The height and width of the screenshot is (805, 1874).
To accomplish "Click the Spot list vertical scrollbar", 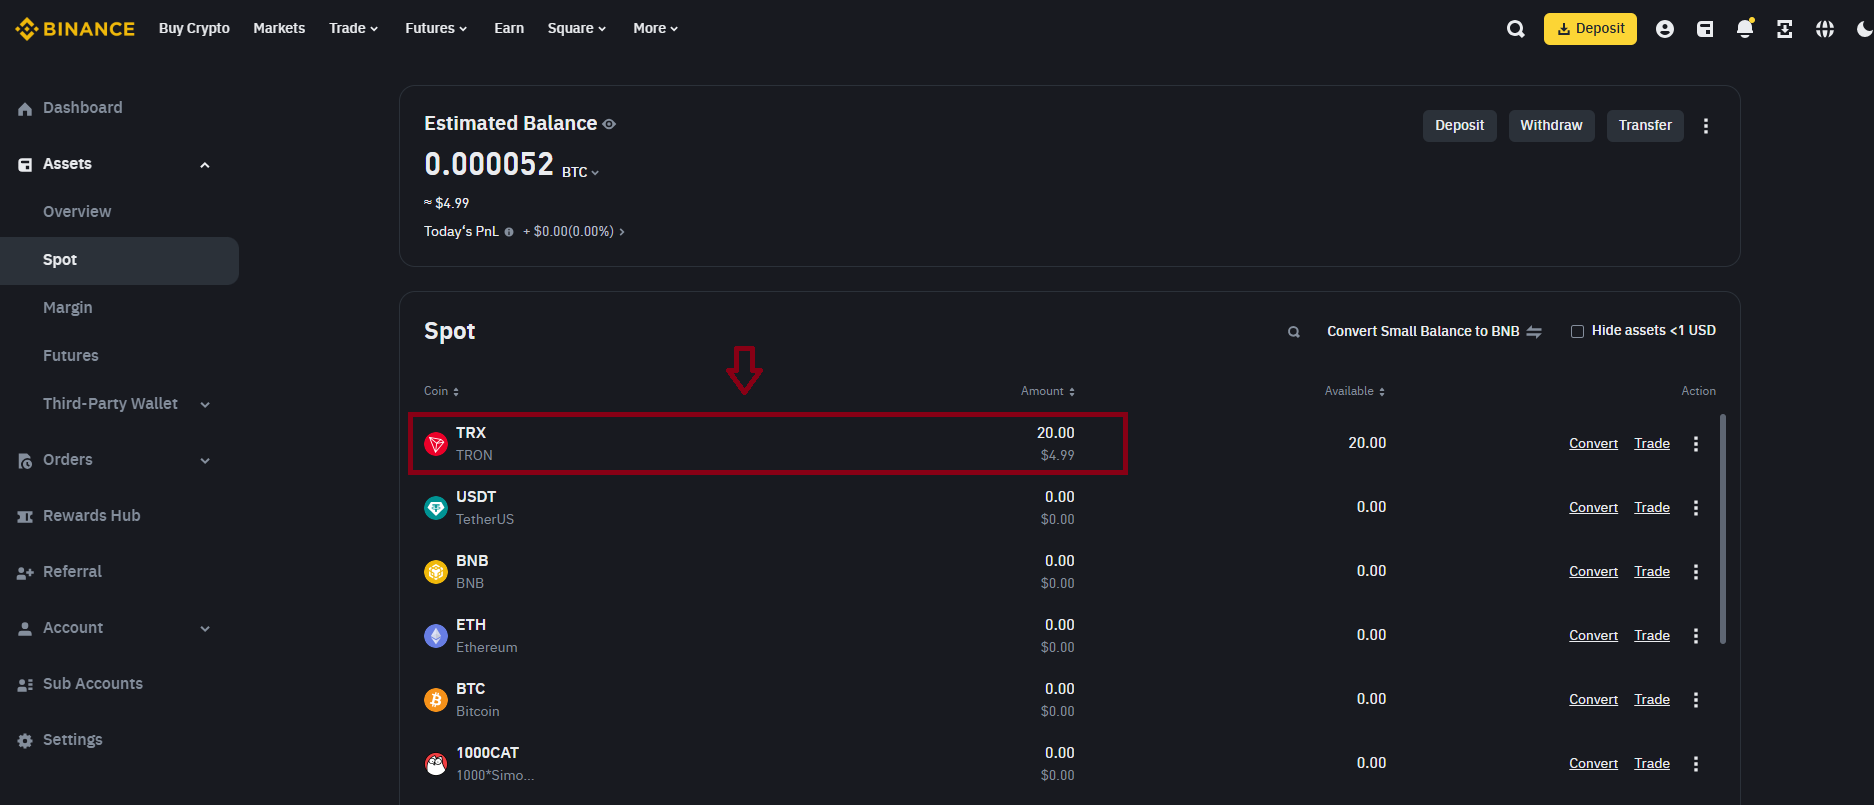I will [x=1722, y=529].
